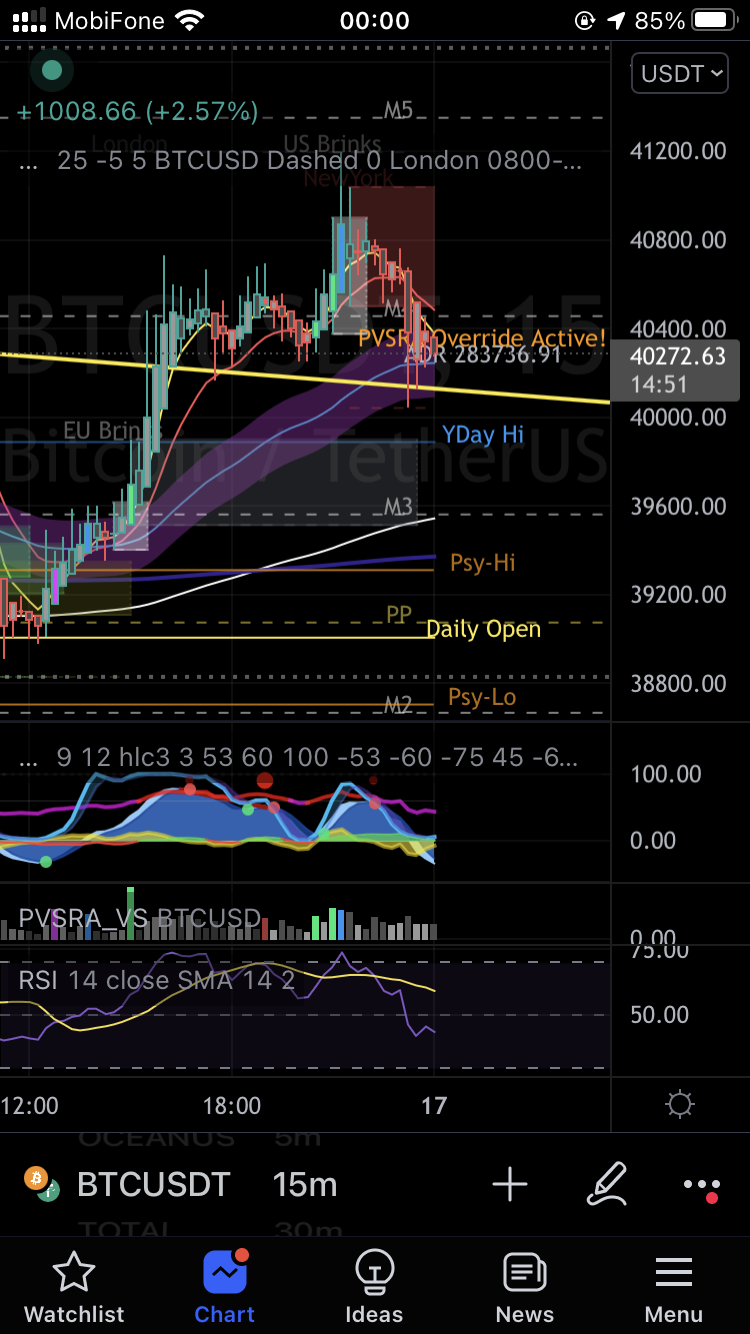Tap the Psy-Lo level label
This screenshot has width=750, height=1334.
click(x=482, y=697)
